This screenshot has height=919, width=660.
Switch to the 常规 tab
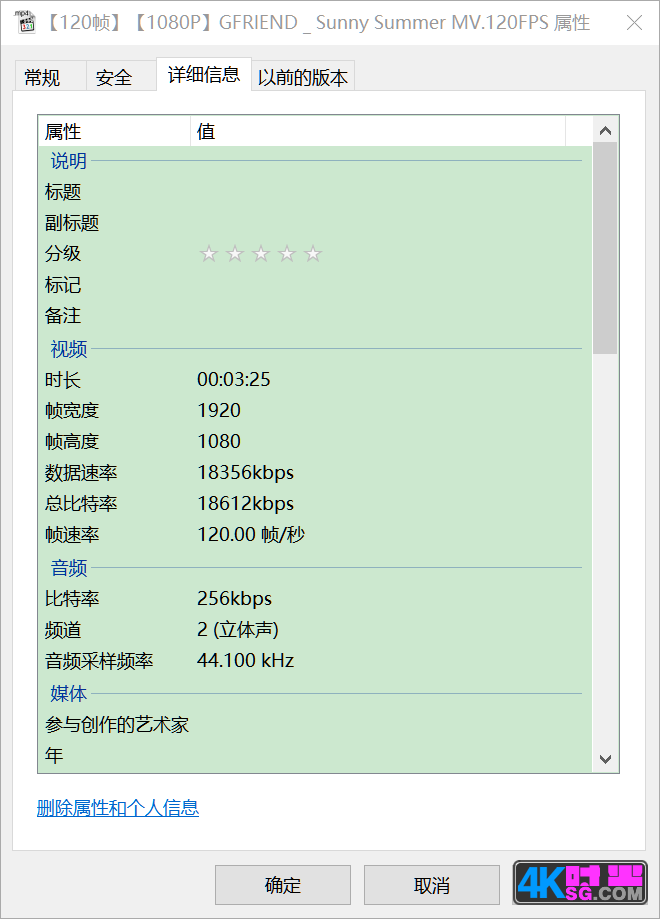click(x=49, y=77)
